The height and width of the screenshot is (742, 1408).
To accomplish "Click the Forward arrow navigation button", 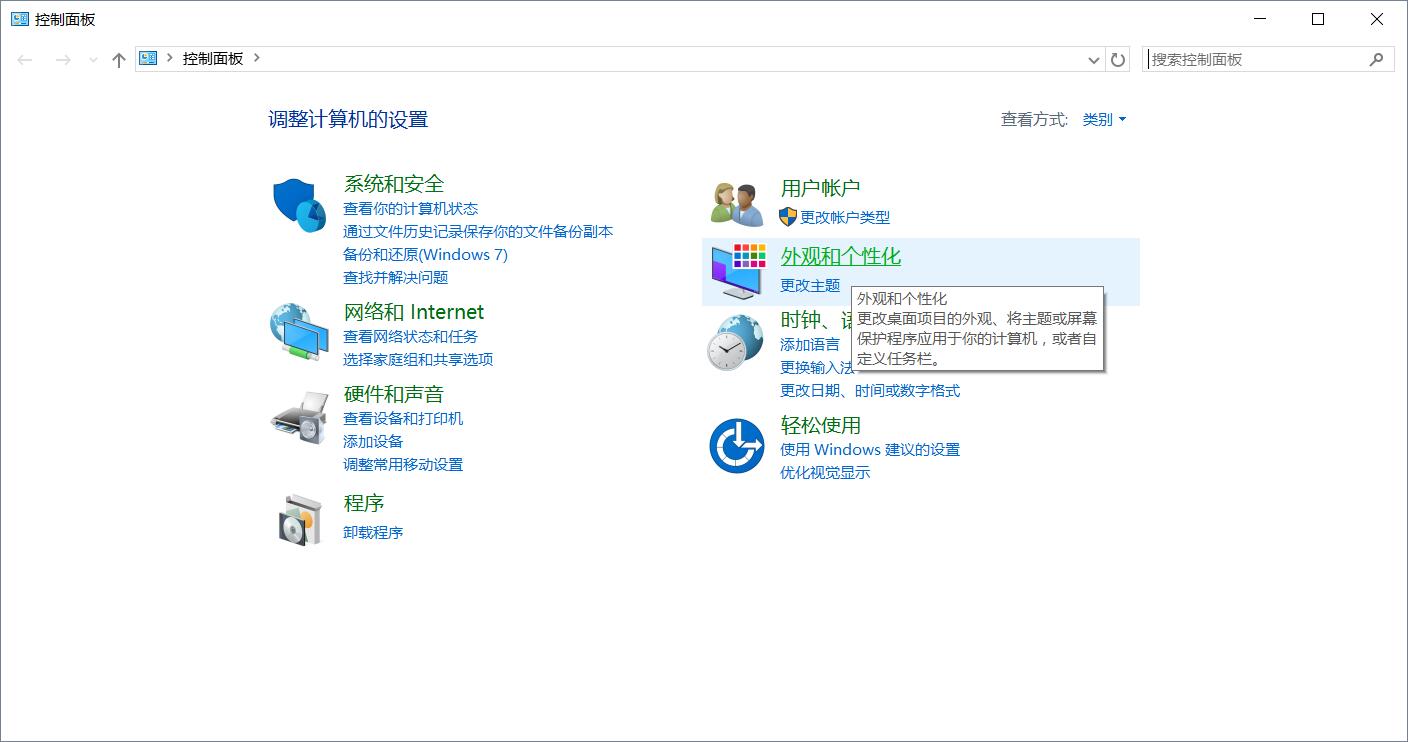I will 63,60.
